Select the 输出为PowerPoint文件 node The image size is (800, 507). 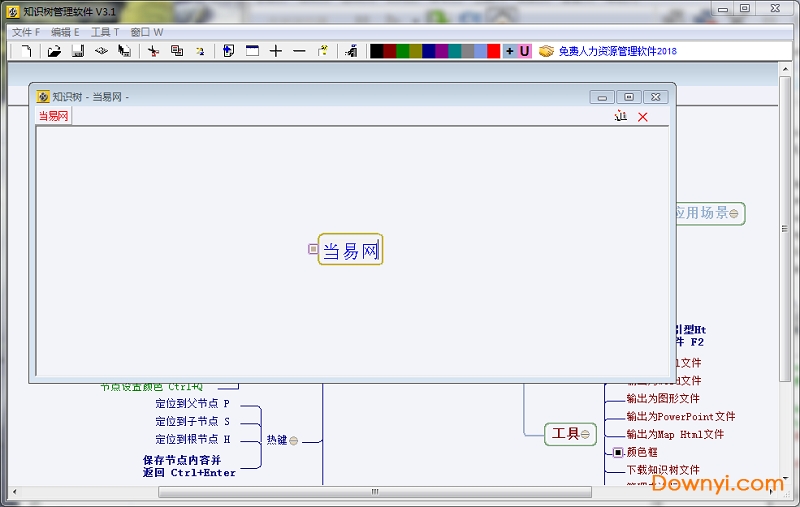click(681, 417)
